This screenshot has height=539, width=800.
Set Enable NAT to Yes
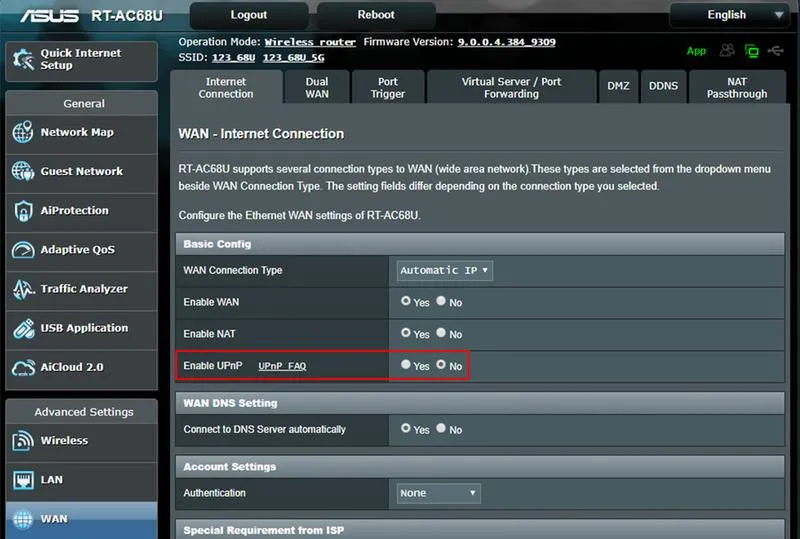click(x=406, y=333)
